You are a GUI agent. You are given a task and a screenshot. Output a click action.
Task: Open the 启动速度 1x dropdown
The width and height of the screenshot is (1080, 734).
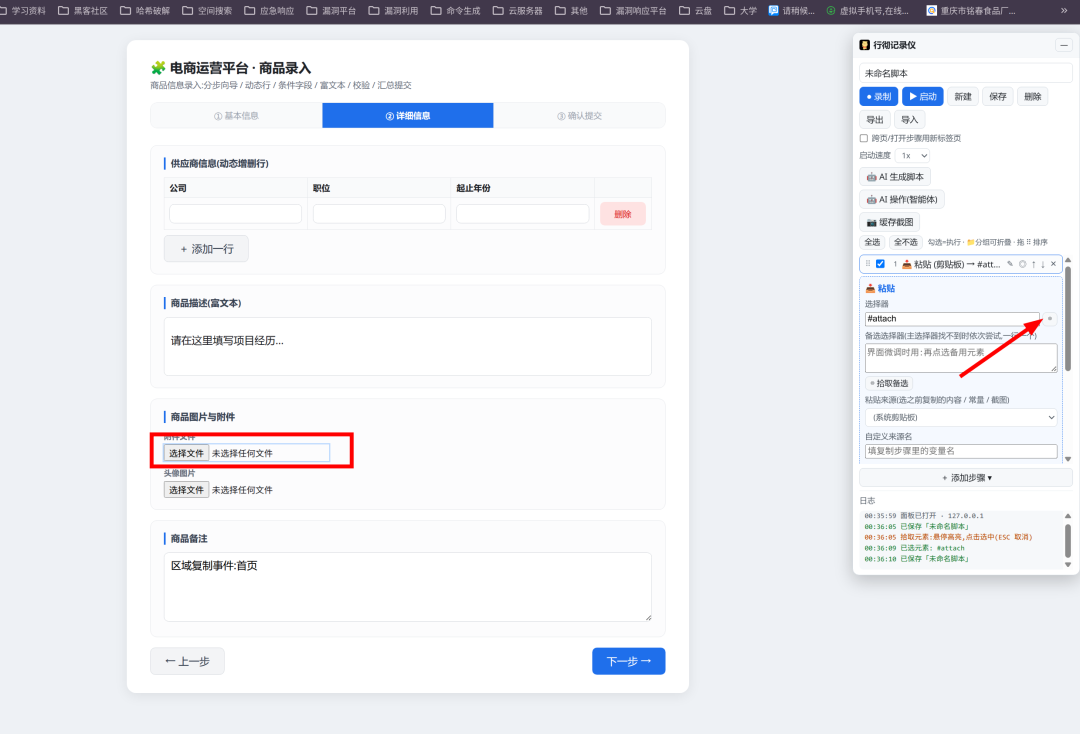(x=913, y=156)
